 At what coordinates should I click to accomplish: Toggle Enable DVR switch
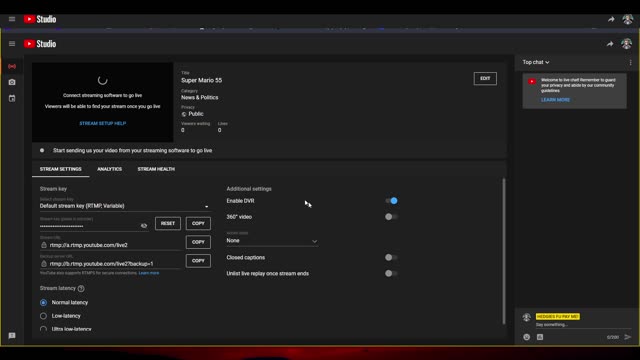[391, 201]
